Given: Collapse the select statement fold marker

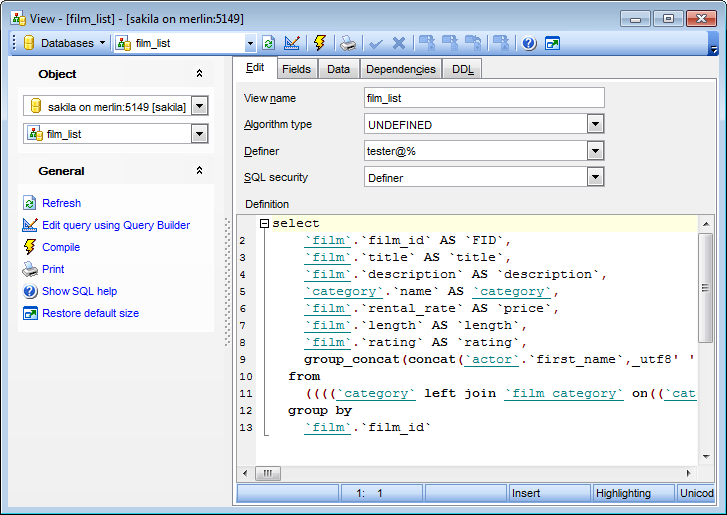Looking at the screenshot, I should pos(264,224).
